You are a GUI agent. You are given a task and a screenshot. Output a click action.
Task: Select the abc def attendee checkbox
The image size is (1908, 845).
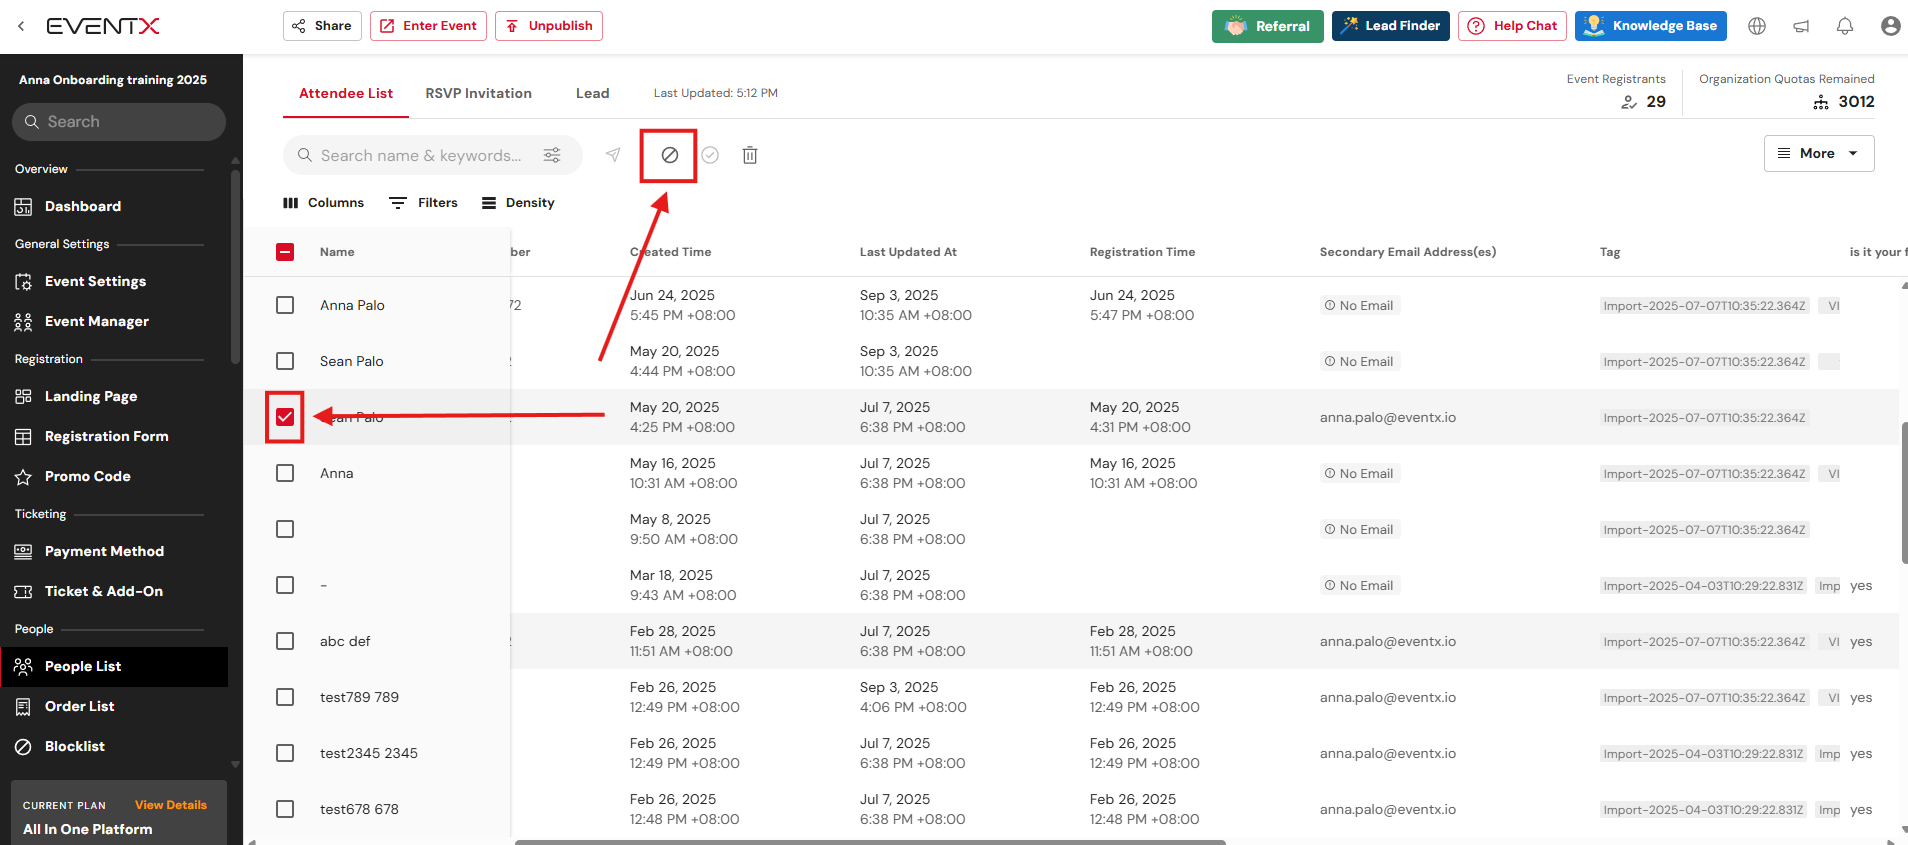285,641
